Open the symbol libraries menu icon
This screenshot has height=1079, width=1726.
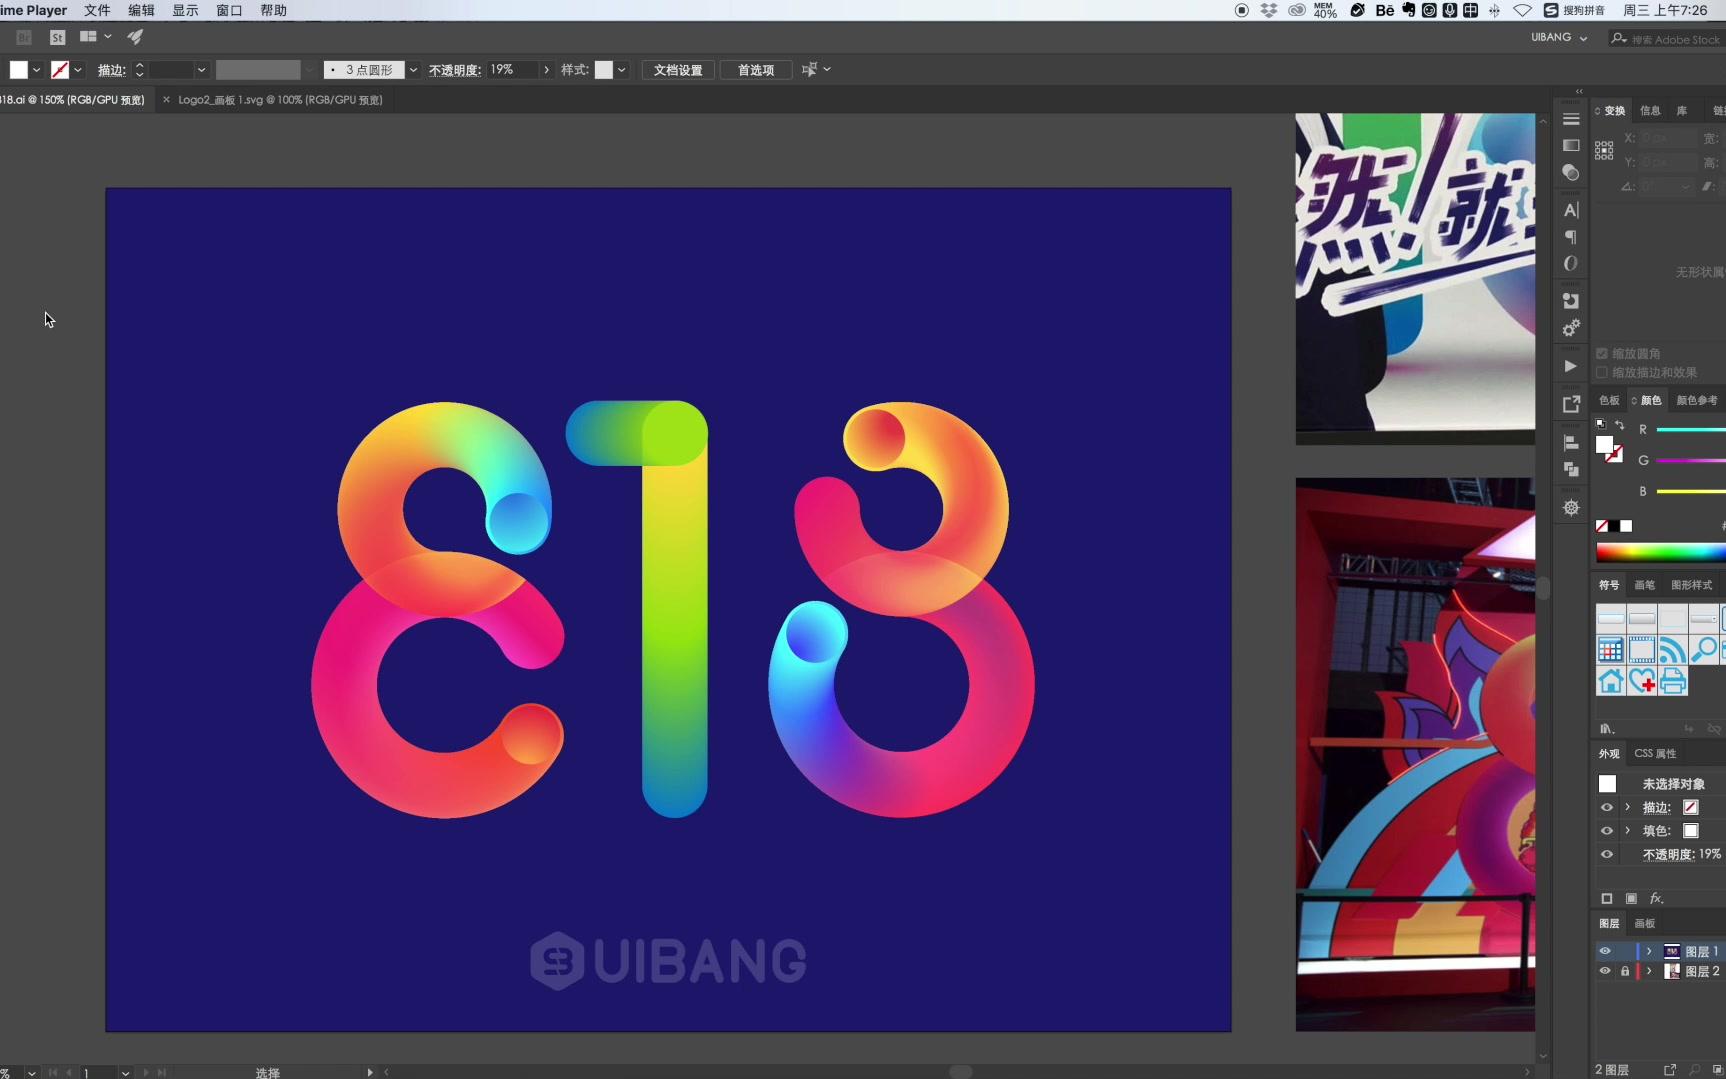(x=1607, y=728)
